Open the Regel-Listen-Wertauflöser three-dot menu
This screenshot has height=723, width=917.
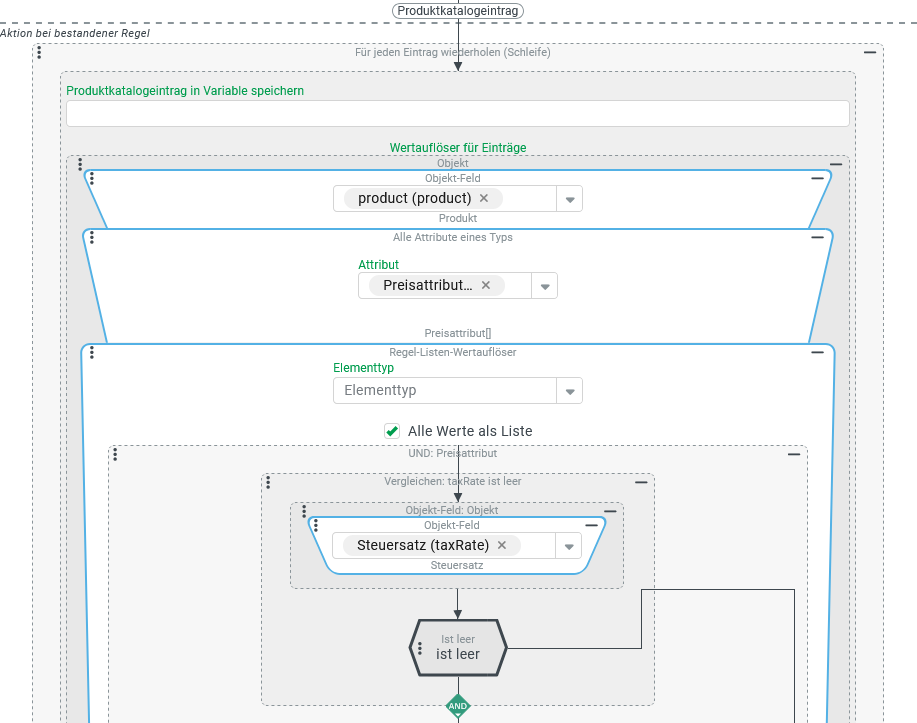tap(92, 352)
